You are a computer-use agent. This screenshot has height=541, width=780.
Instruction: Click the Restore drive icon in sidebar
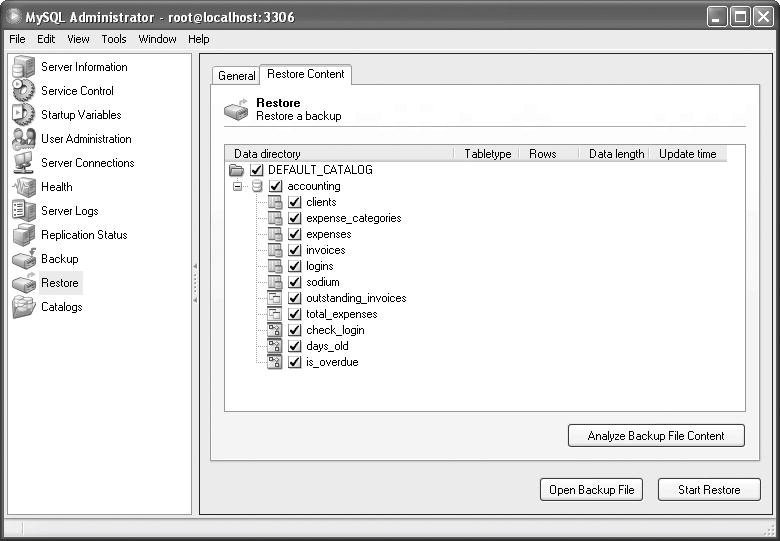tap(23, 282)
